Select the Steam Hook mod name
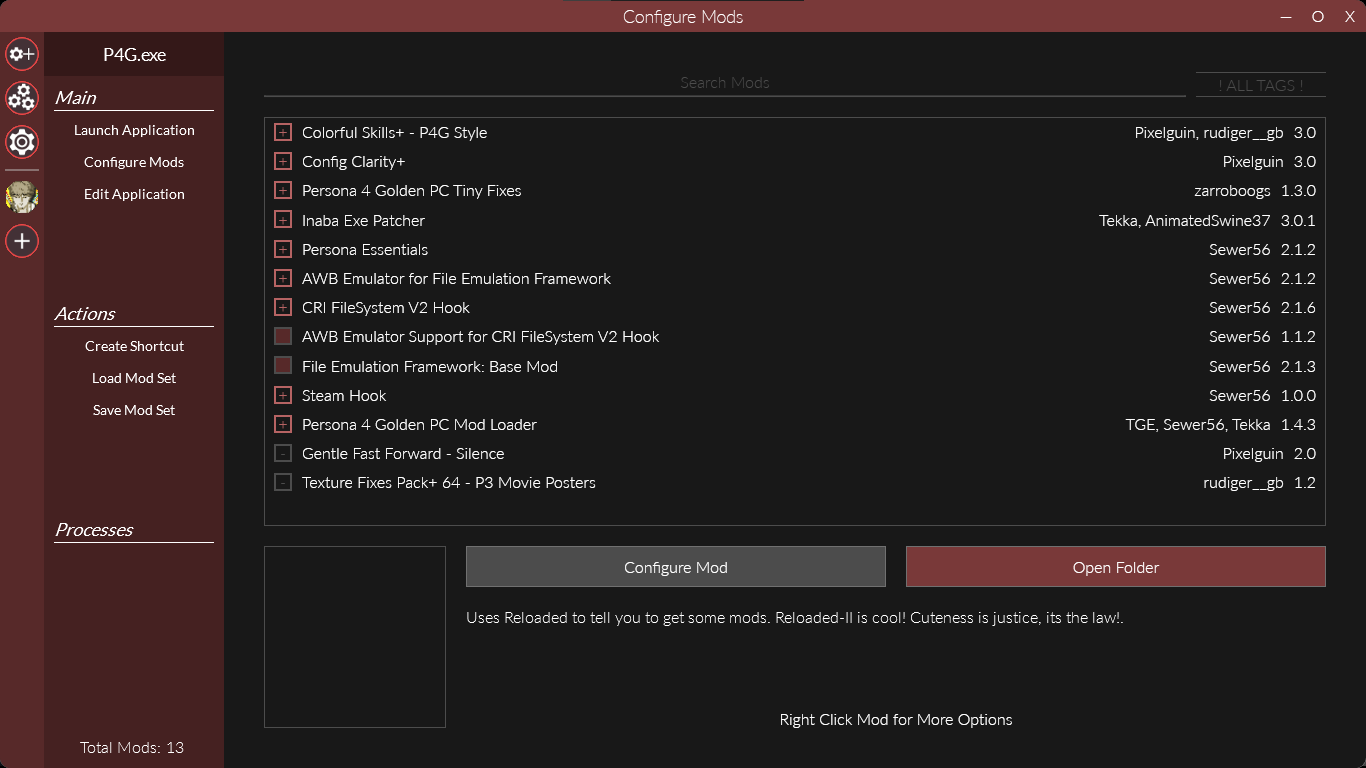Screen dimensions: 1366x768 click(x=344, y=395)
